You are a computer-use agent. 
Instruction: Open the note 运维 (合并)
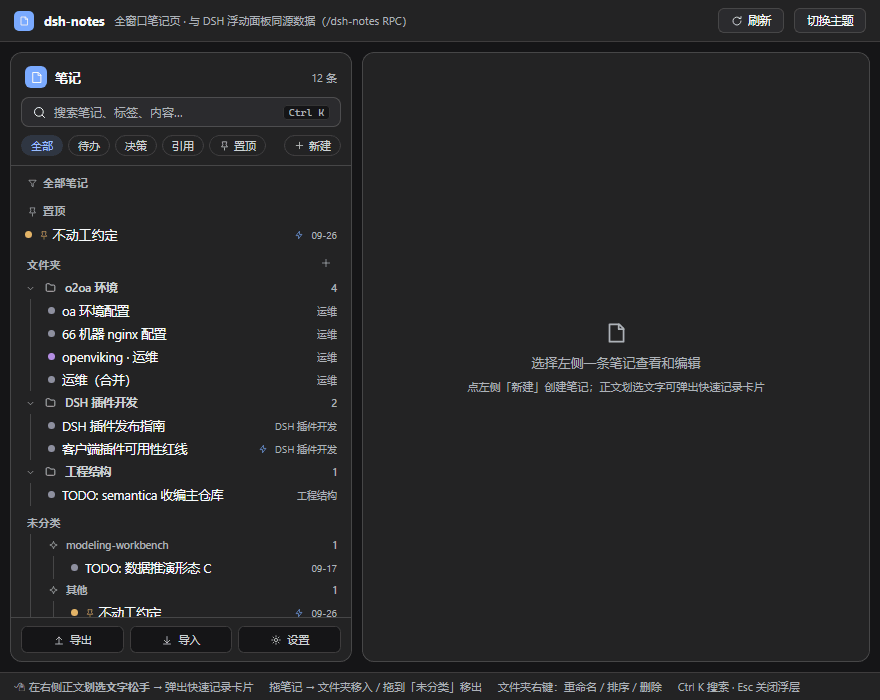coord(191,381)
